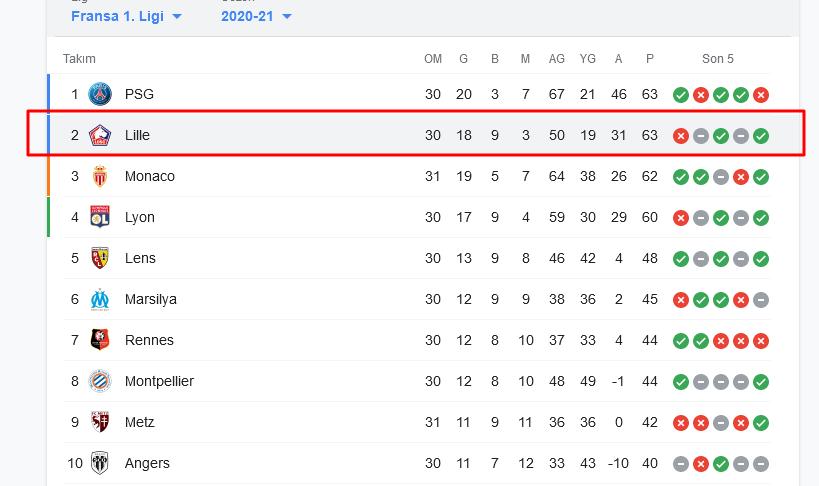Viewport: 819px width, 486px height.
Task: Click PSG's most recent red loss icon
Action: click(x=761, y=95)
